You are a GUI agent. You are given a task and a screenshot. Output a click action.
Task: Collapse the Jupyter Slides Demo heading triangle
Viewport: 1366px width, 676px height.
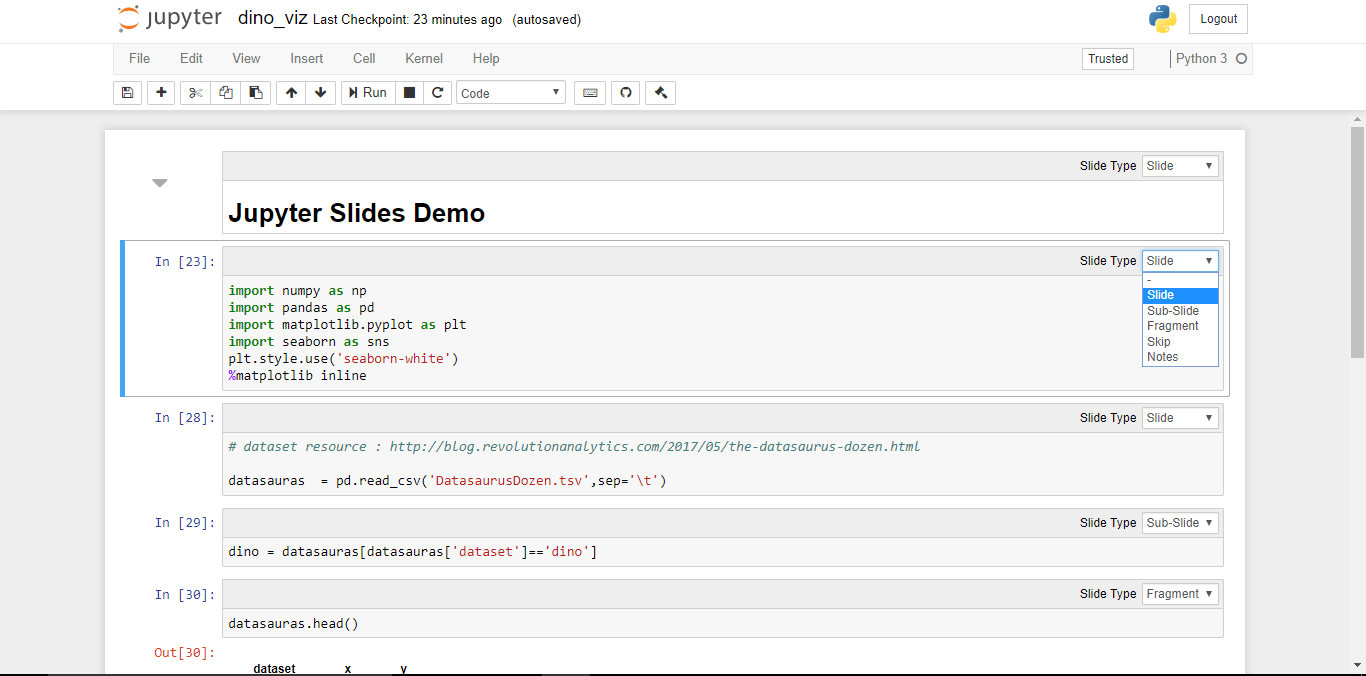tap(159, 183)
